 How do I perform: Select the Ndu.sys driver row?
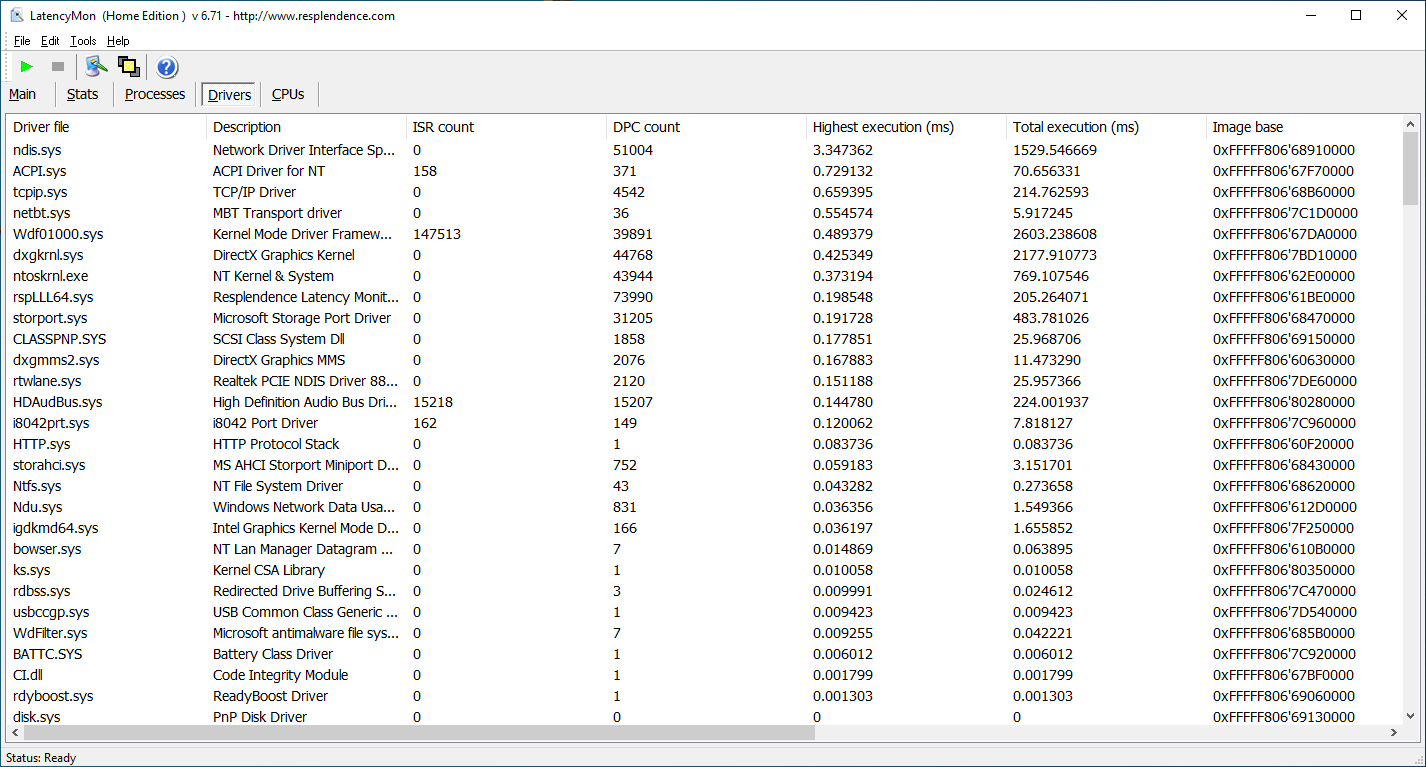click(704, 507)
